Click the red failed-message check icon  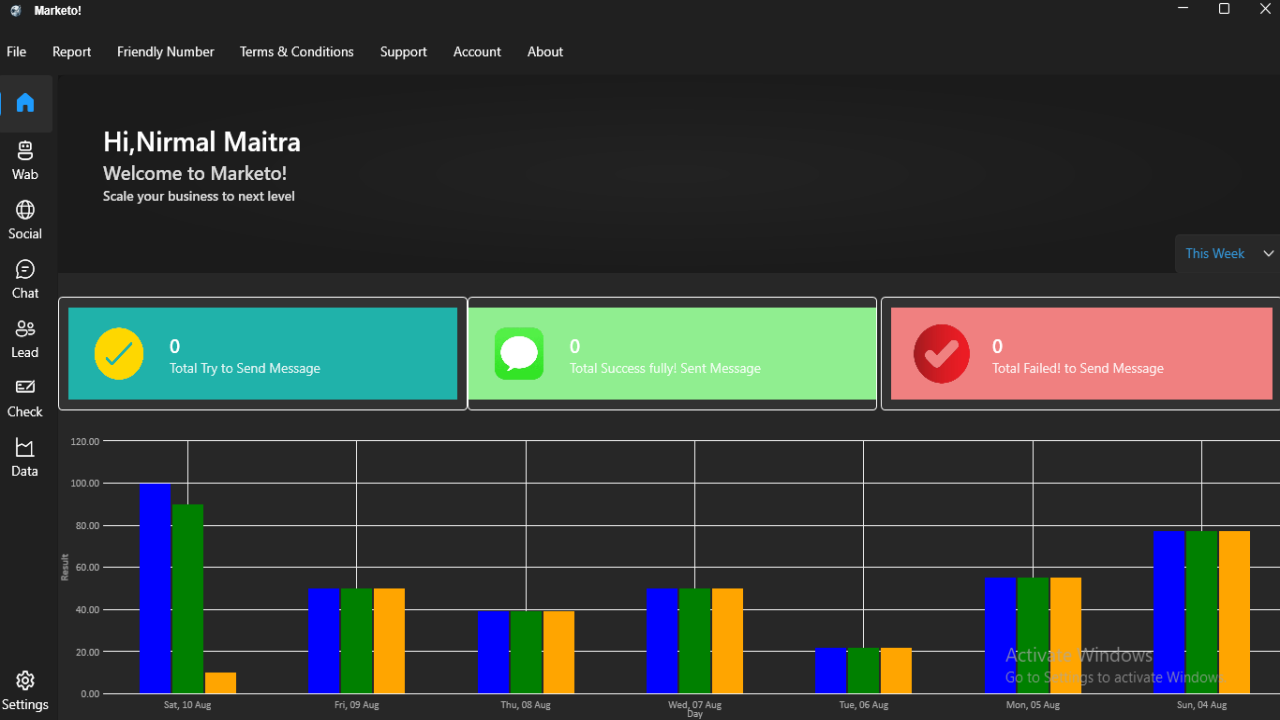point(941,353)
